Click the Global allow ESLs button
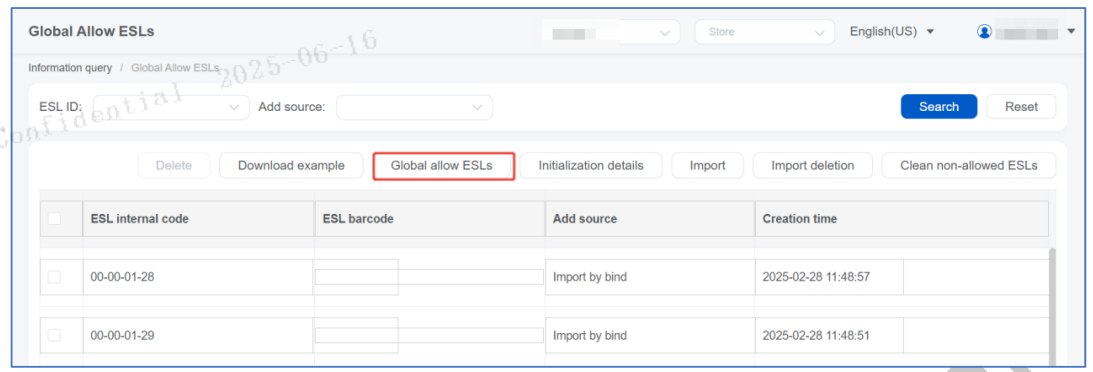Viewport: 1093px width, 372px height. [443, 166]
